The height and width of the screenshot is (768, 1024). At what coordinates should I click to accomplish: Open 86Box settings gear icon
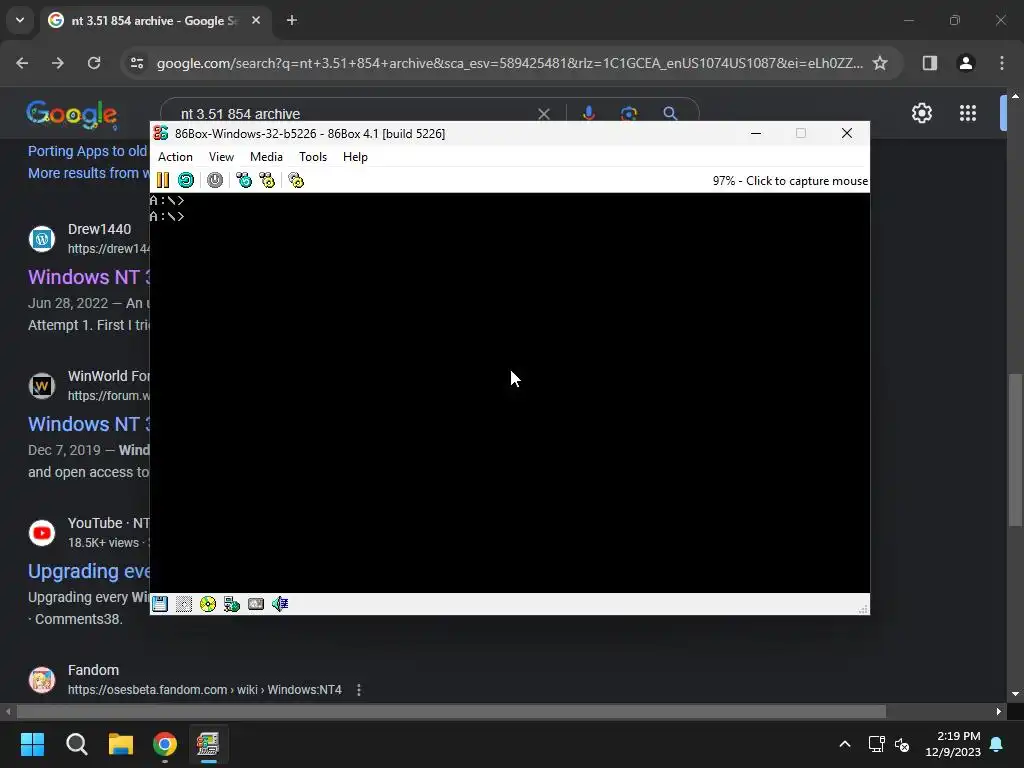[x=296, y=180]
